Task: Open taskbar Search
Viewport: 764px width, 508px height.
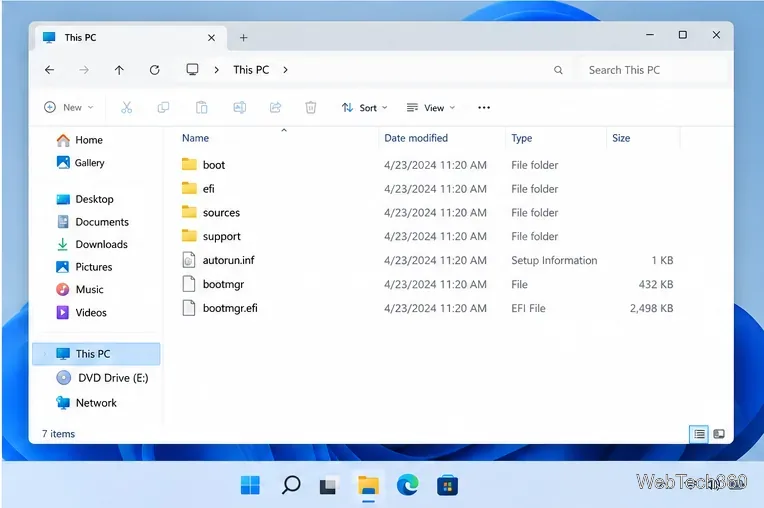Action: (x=291, y=485)
